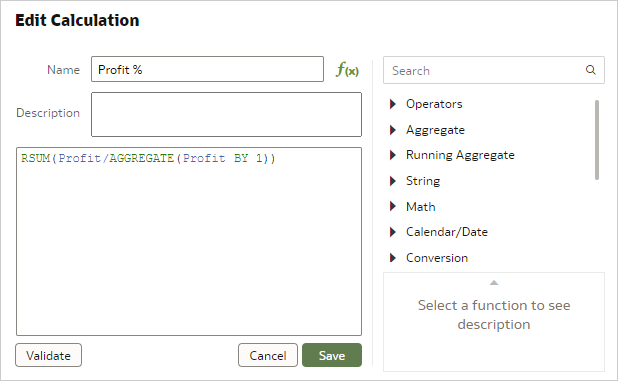Collapse the function description panel arrow

point(494,282)
